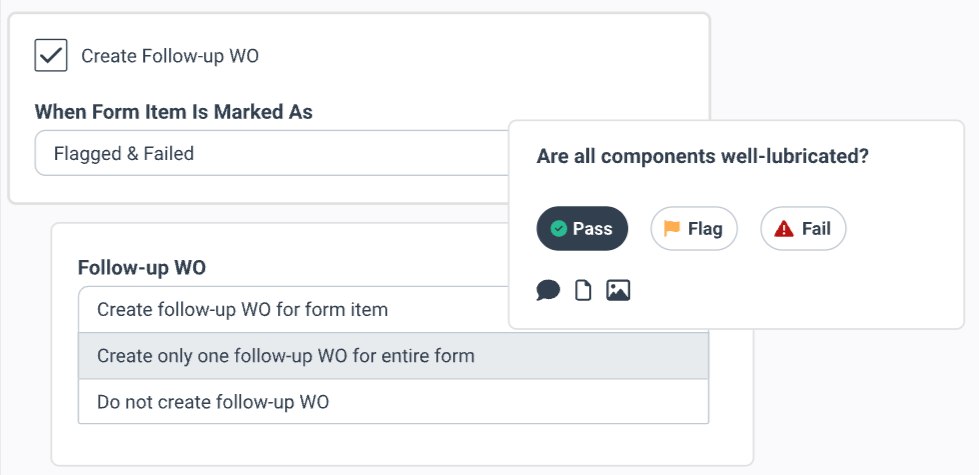The image size is (979, 475).
Task: Click the 'Create Follow-up WO' checkbox label
Action: (170, 56)
